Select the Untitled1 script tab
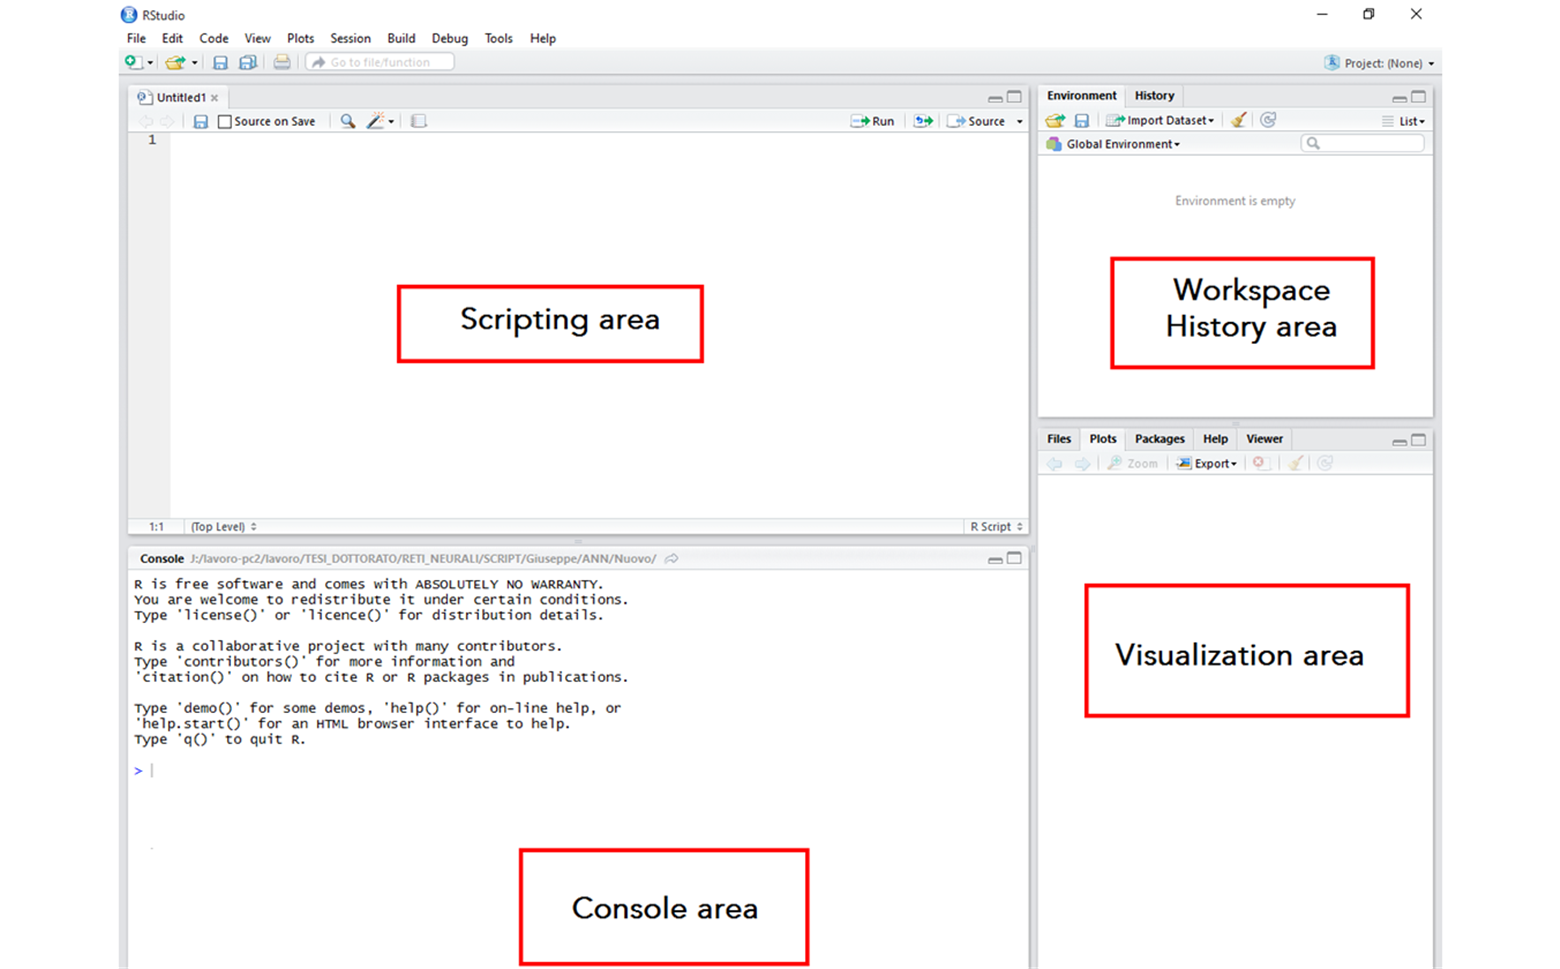 (x=180, y=97)
